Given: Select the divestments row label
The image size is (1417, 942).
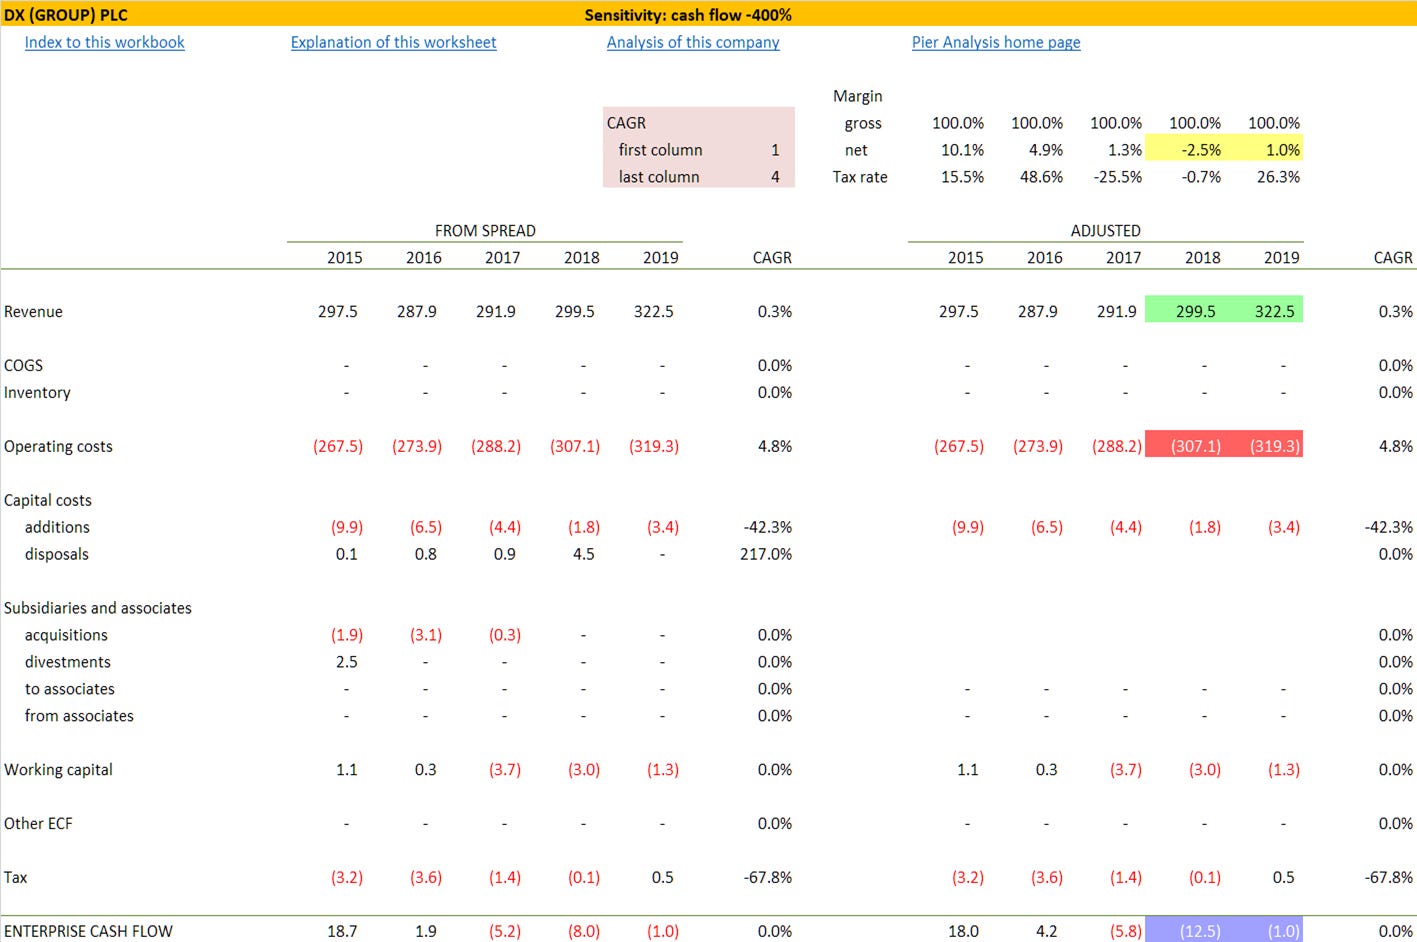Looking at the screenshot, I should point(68,662).
